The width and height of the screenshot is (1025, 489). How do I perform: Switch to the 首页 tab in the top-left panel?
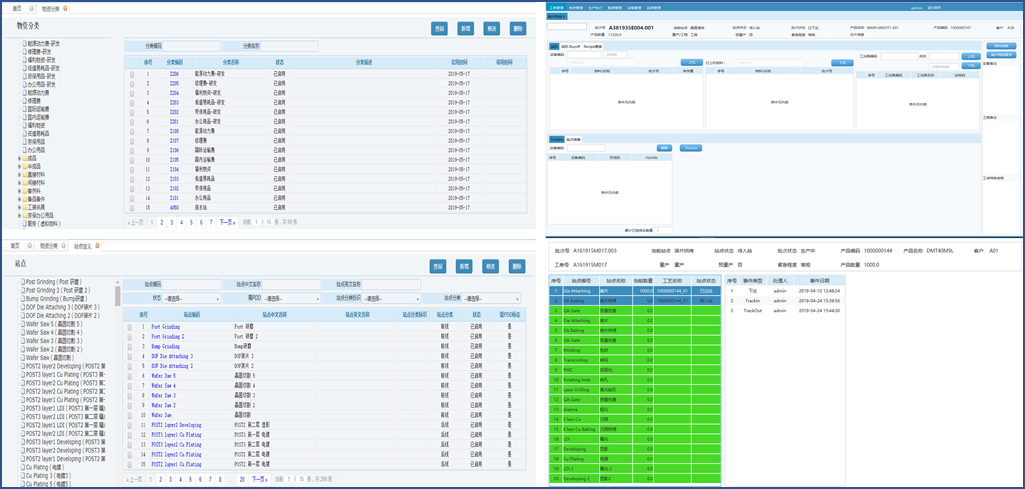[x=15, y=7]
